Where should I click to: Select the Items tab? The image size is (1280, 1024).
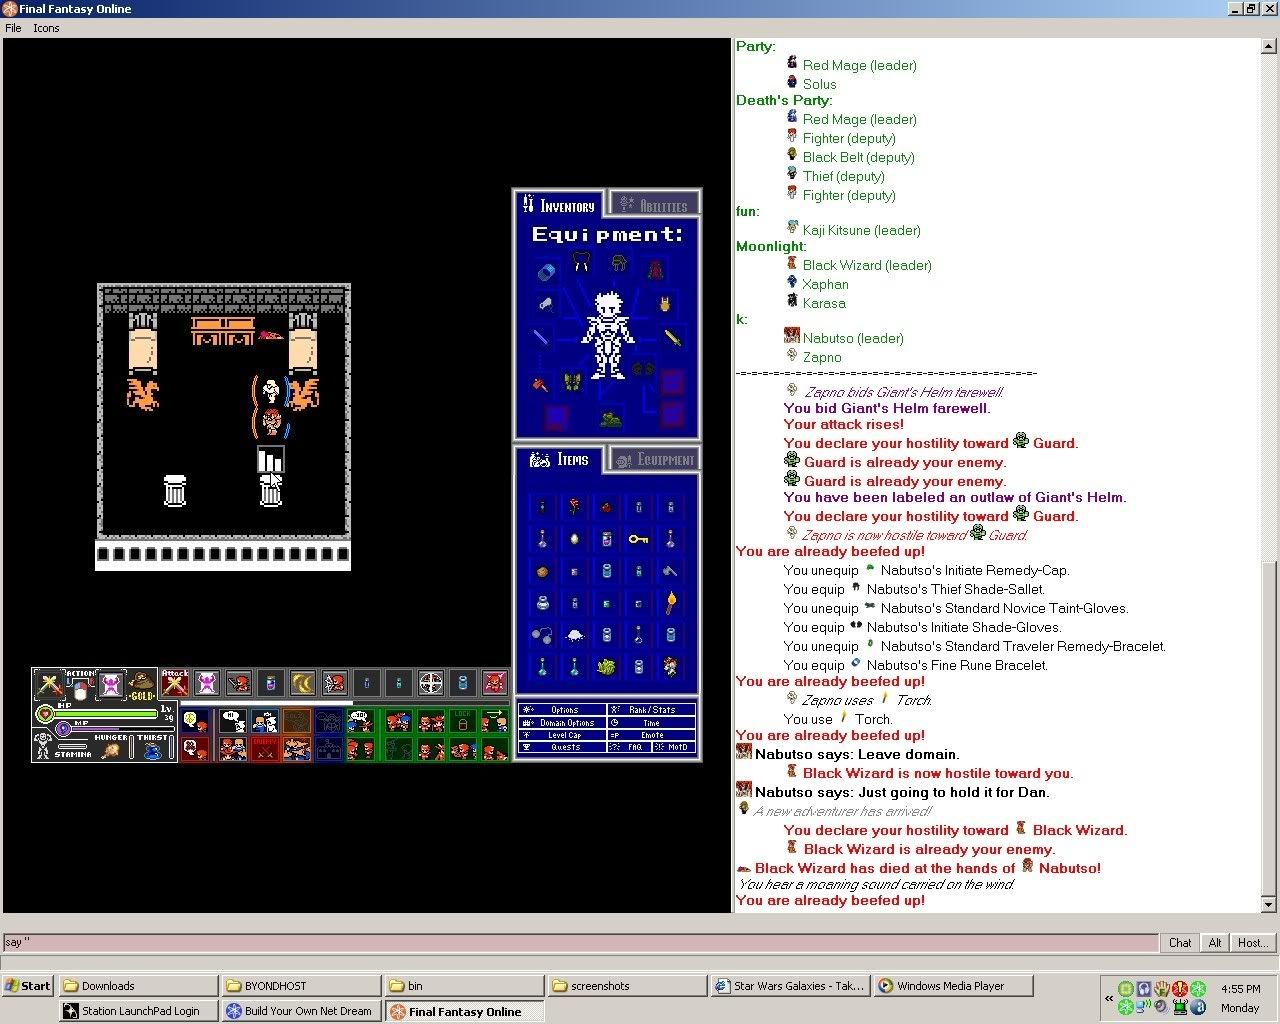coord(559,459)
